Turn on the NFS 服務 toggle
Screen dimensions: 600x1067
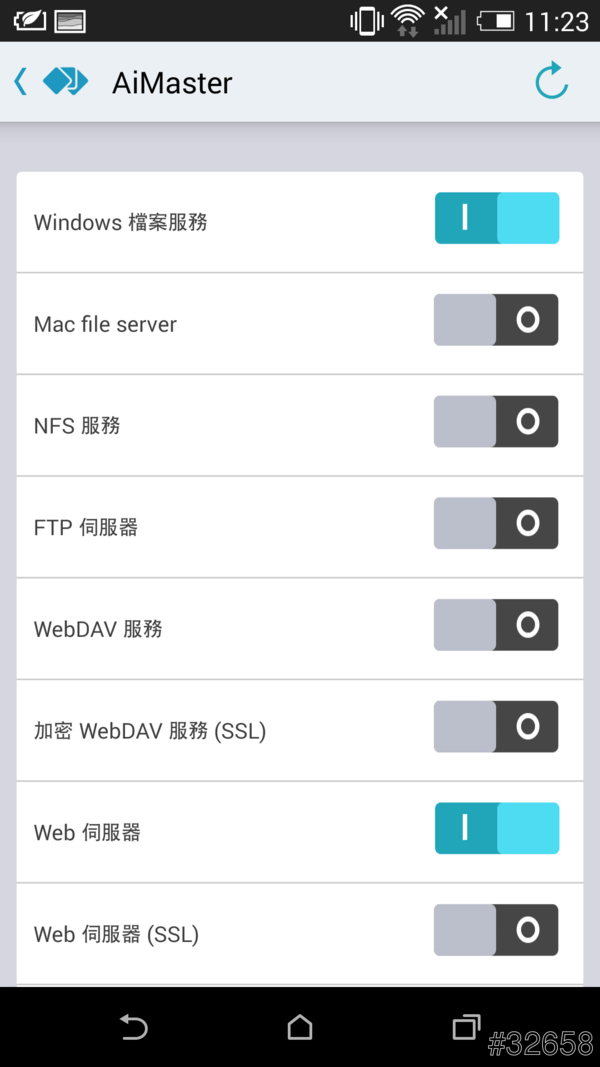tap(496, 422)
